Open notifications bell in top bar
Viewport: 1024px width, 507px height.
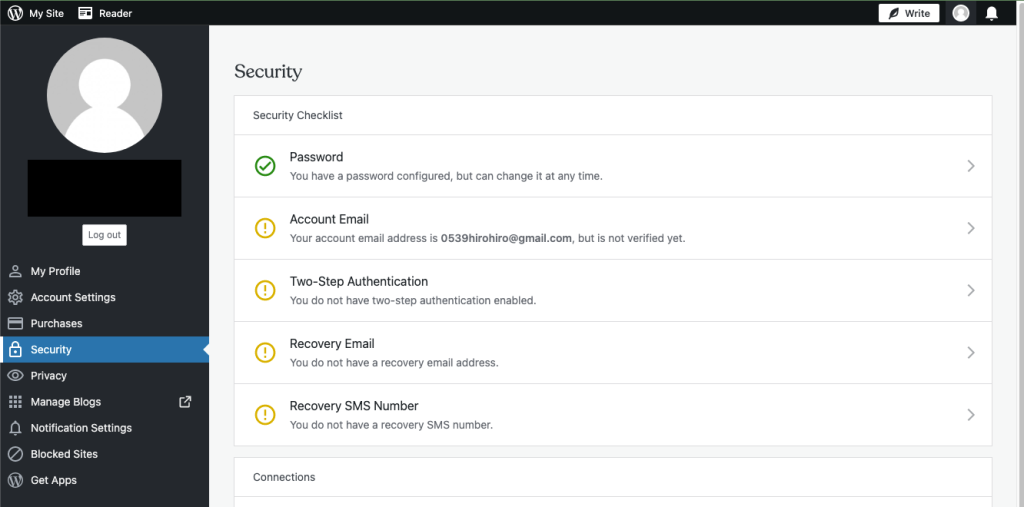[x=991, y=13]
